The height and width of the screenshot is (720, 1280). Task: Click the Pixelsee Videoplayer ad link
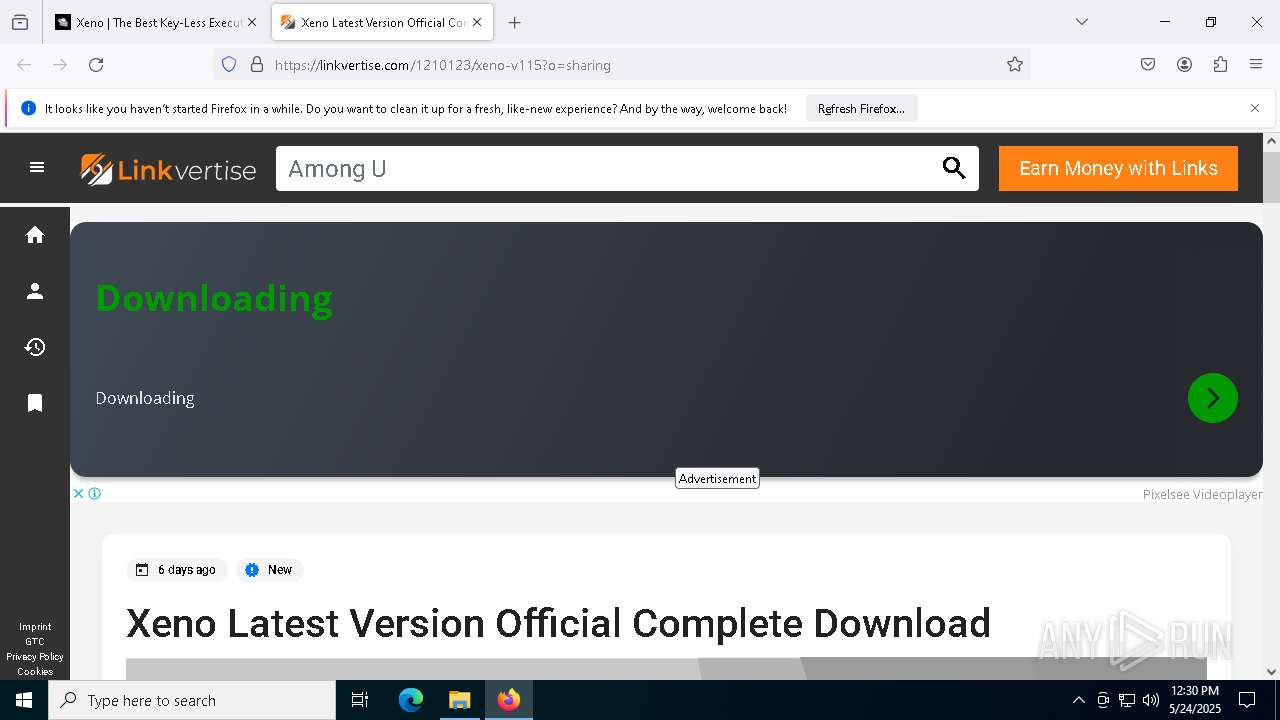click(1202, 494)
